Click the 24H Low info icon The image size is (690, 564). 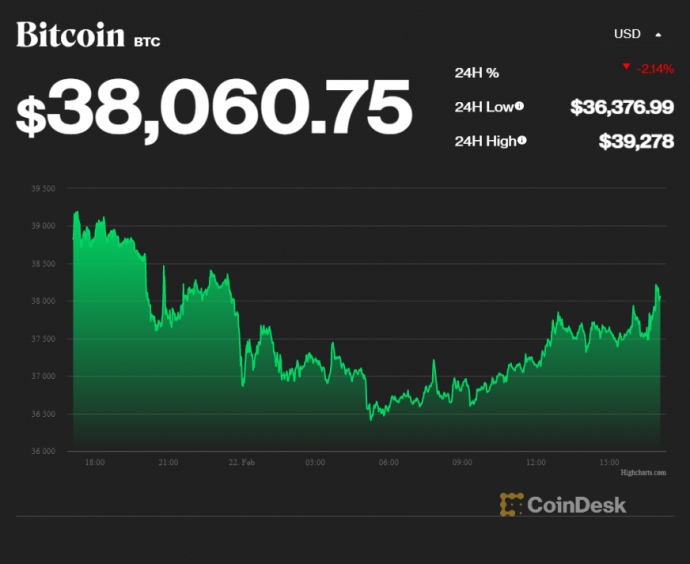[521, 107]
